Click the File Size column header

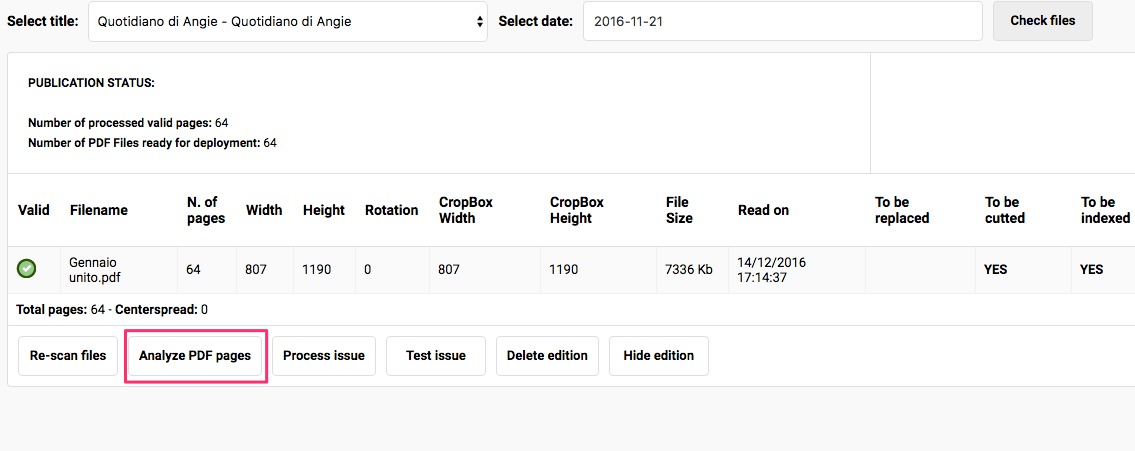point(679,210)
